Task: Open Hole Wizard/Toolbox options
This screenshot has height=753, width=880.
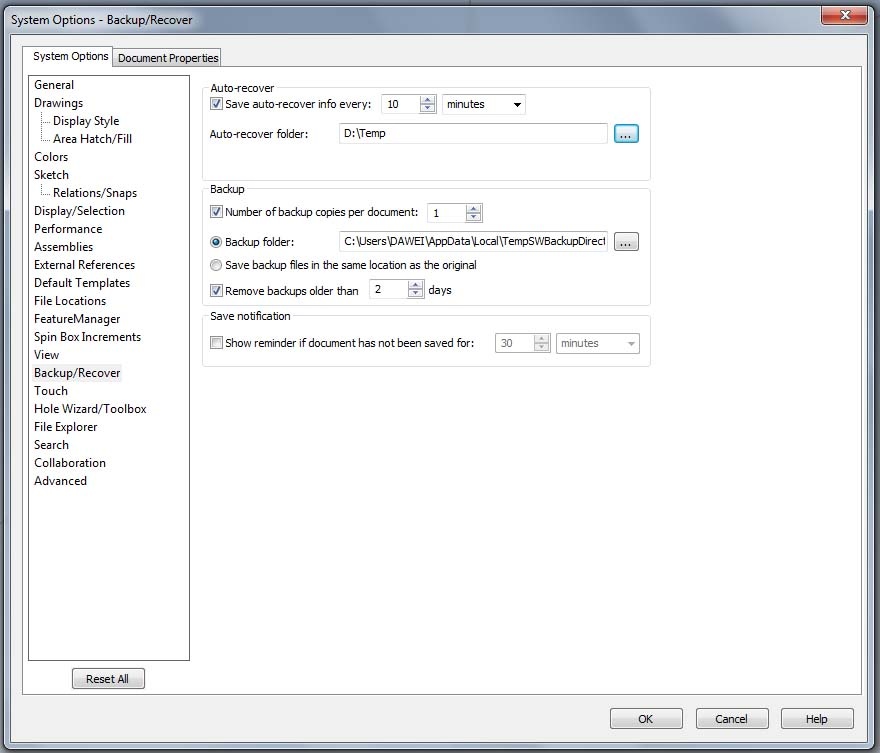Action: 90,408
